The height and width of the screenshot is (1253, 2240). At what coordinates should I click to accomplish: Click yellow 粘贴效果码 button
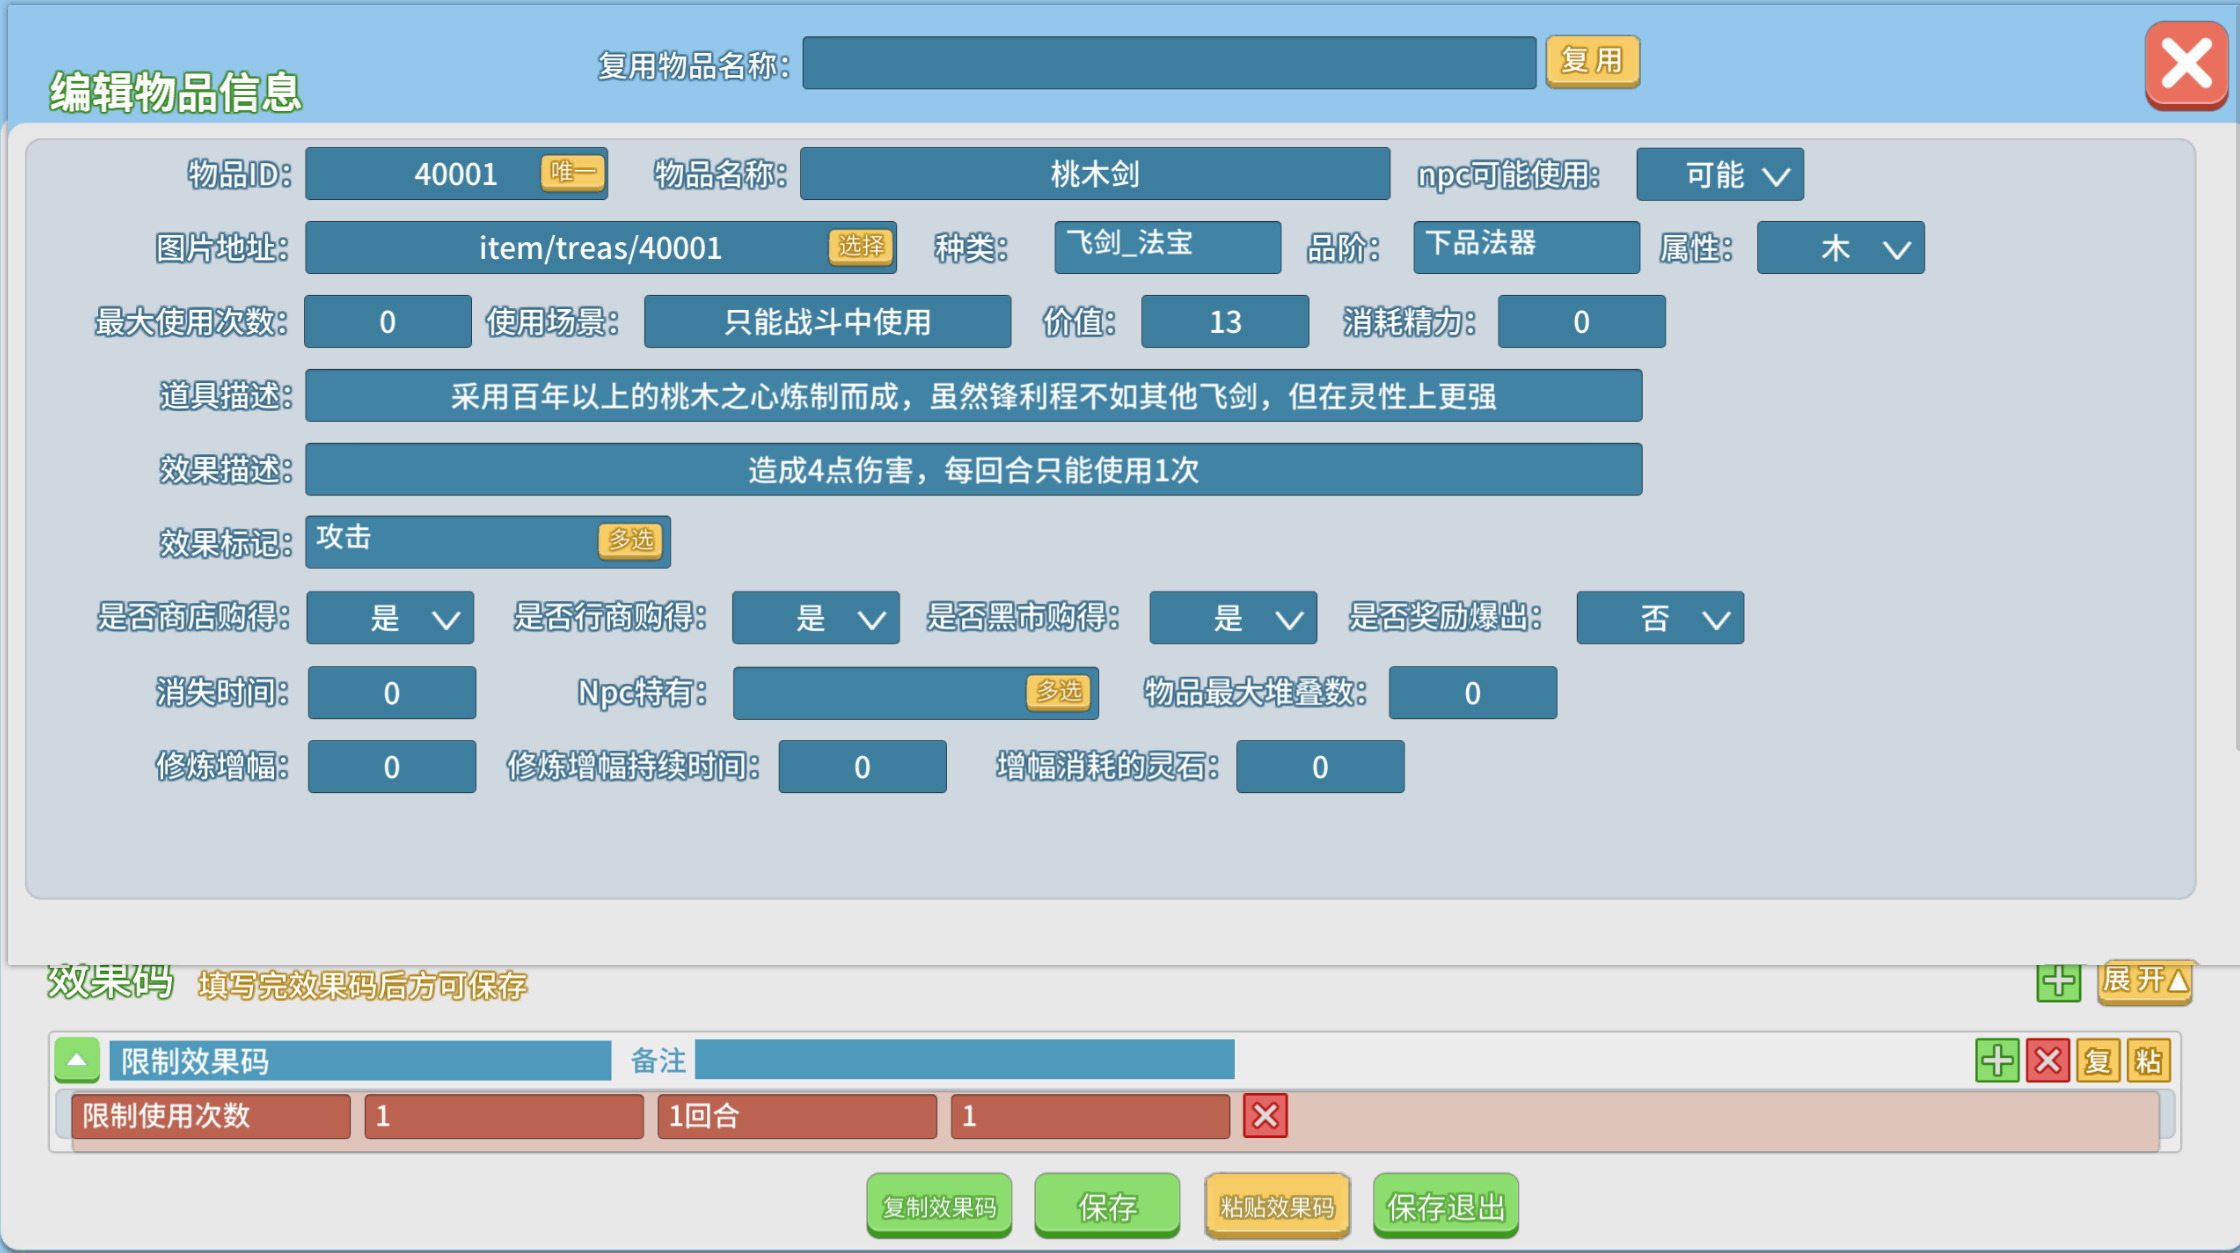[x=1277, y=1206]
